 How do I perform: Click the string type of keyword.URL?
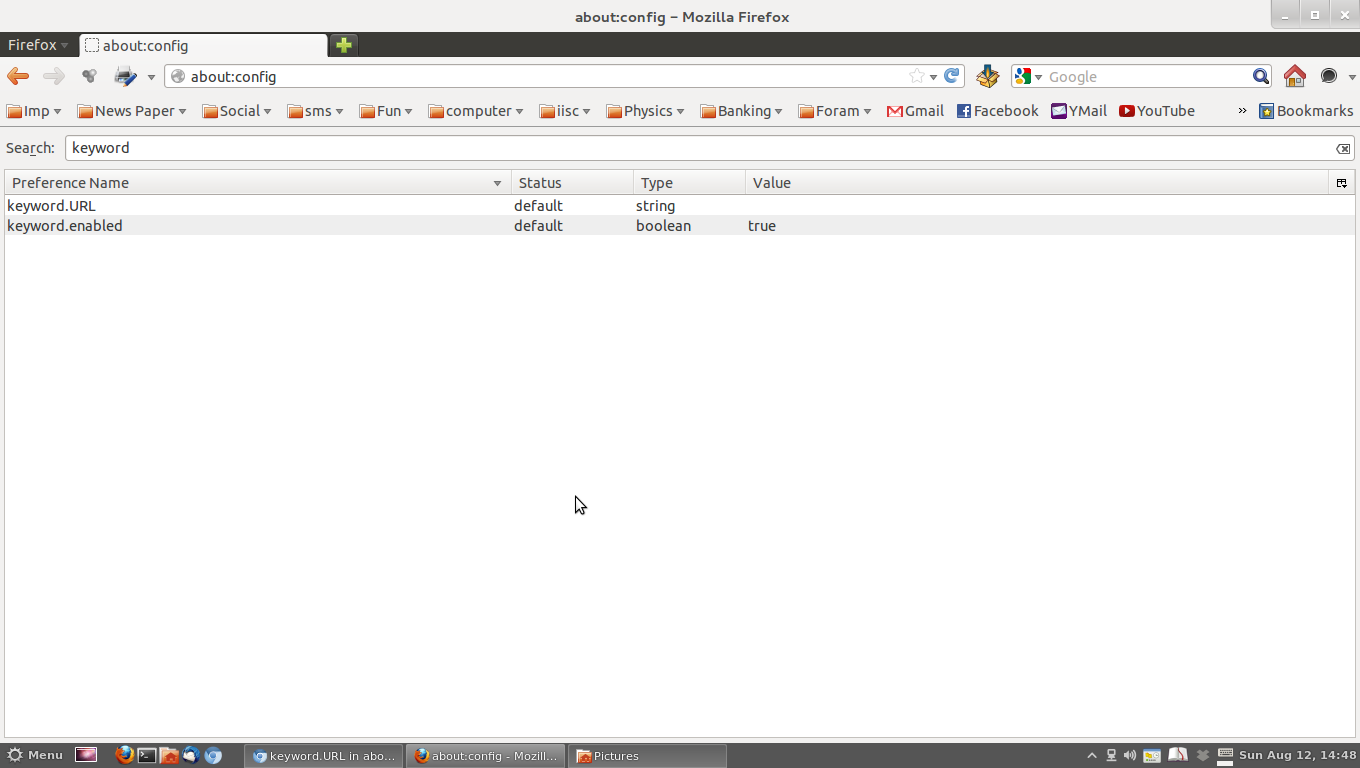[656, 206]
